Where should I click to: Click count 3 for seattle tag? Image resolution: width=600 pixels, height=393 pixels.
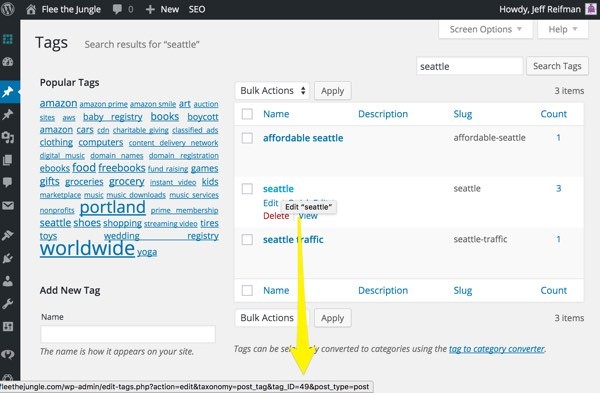point(558,188)
